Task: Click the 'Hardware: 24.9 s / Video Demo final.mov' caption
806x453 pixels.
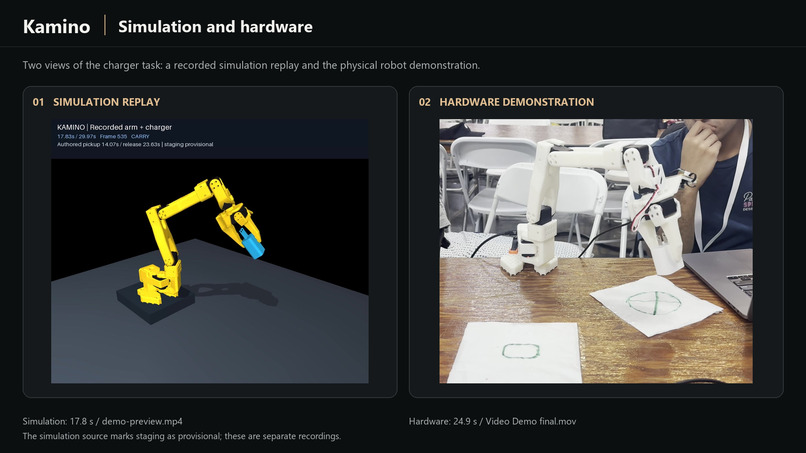Action: [x=492, y=421]
